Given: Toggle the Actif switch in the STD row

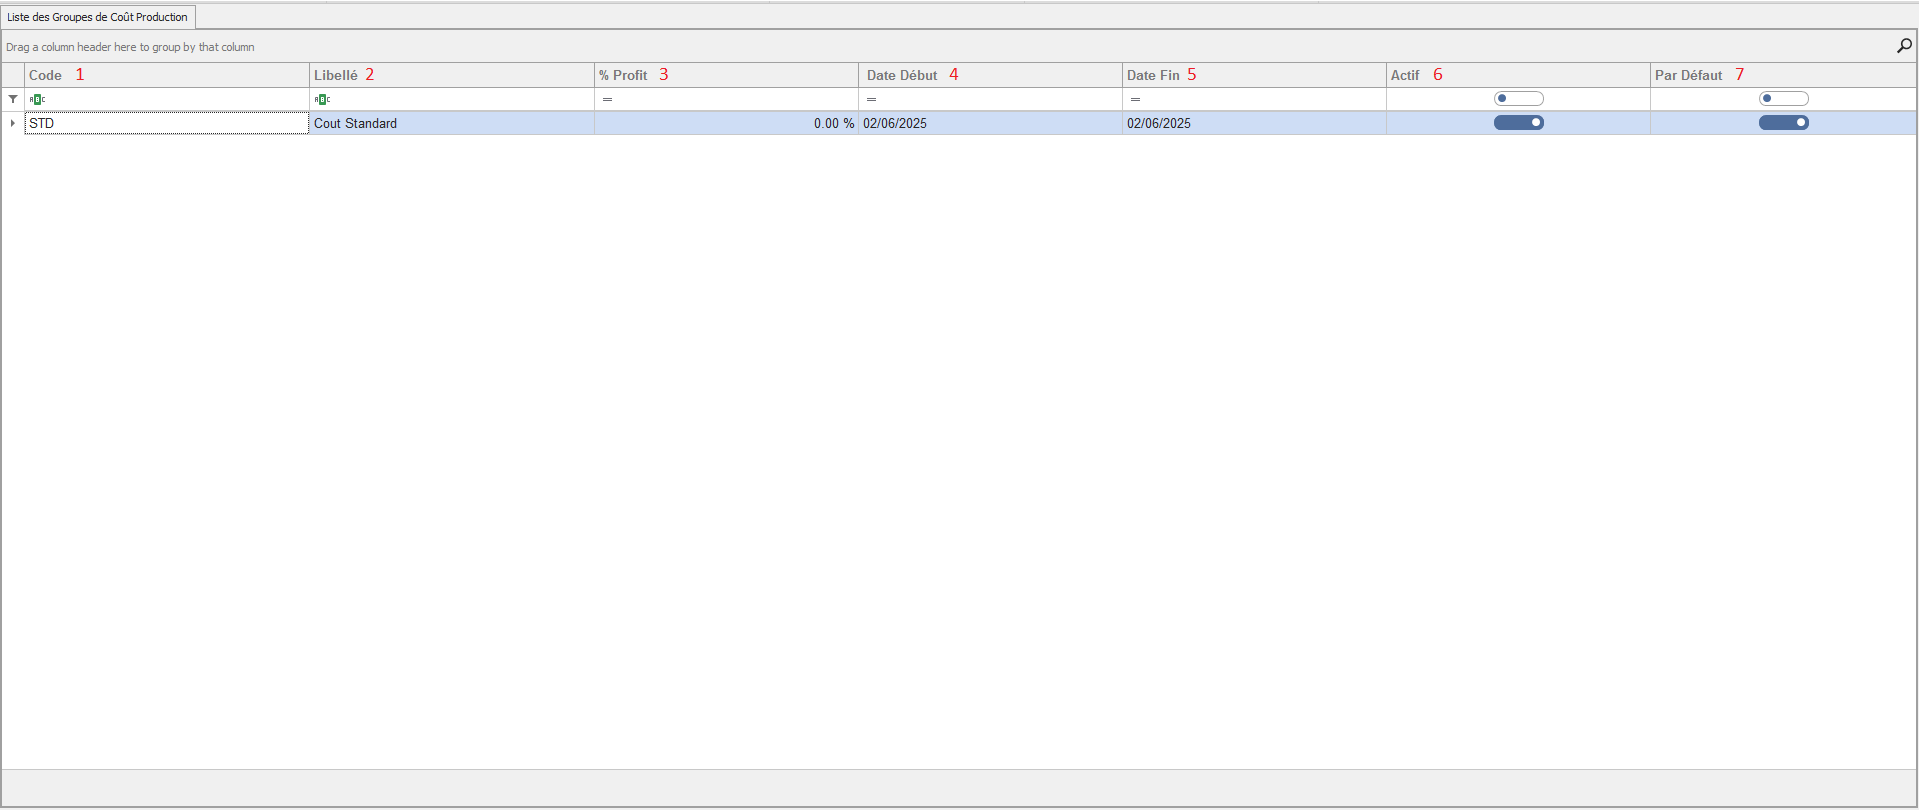Looking at the screenshot, I should (1518, 123).
